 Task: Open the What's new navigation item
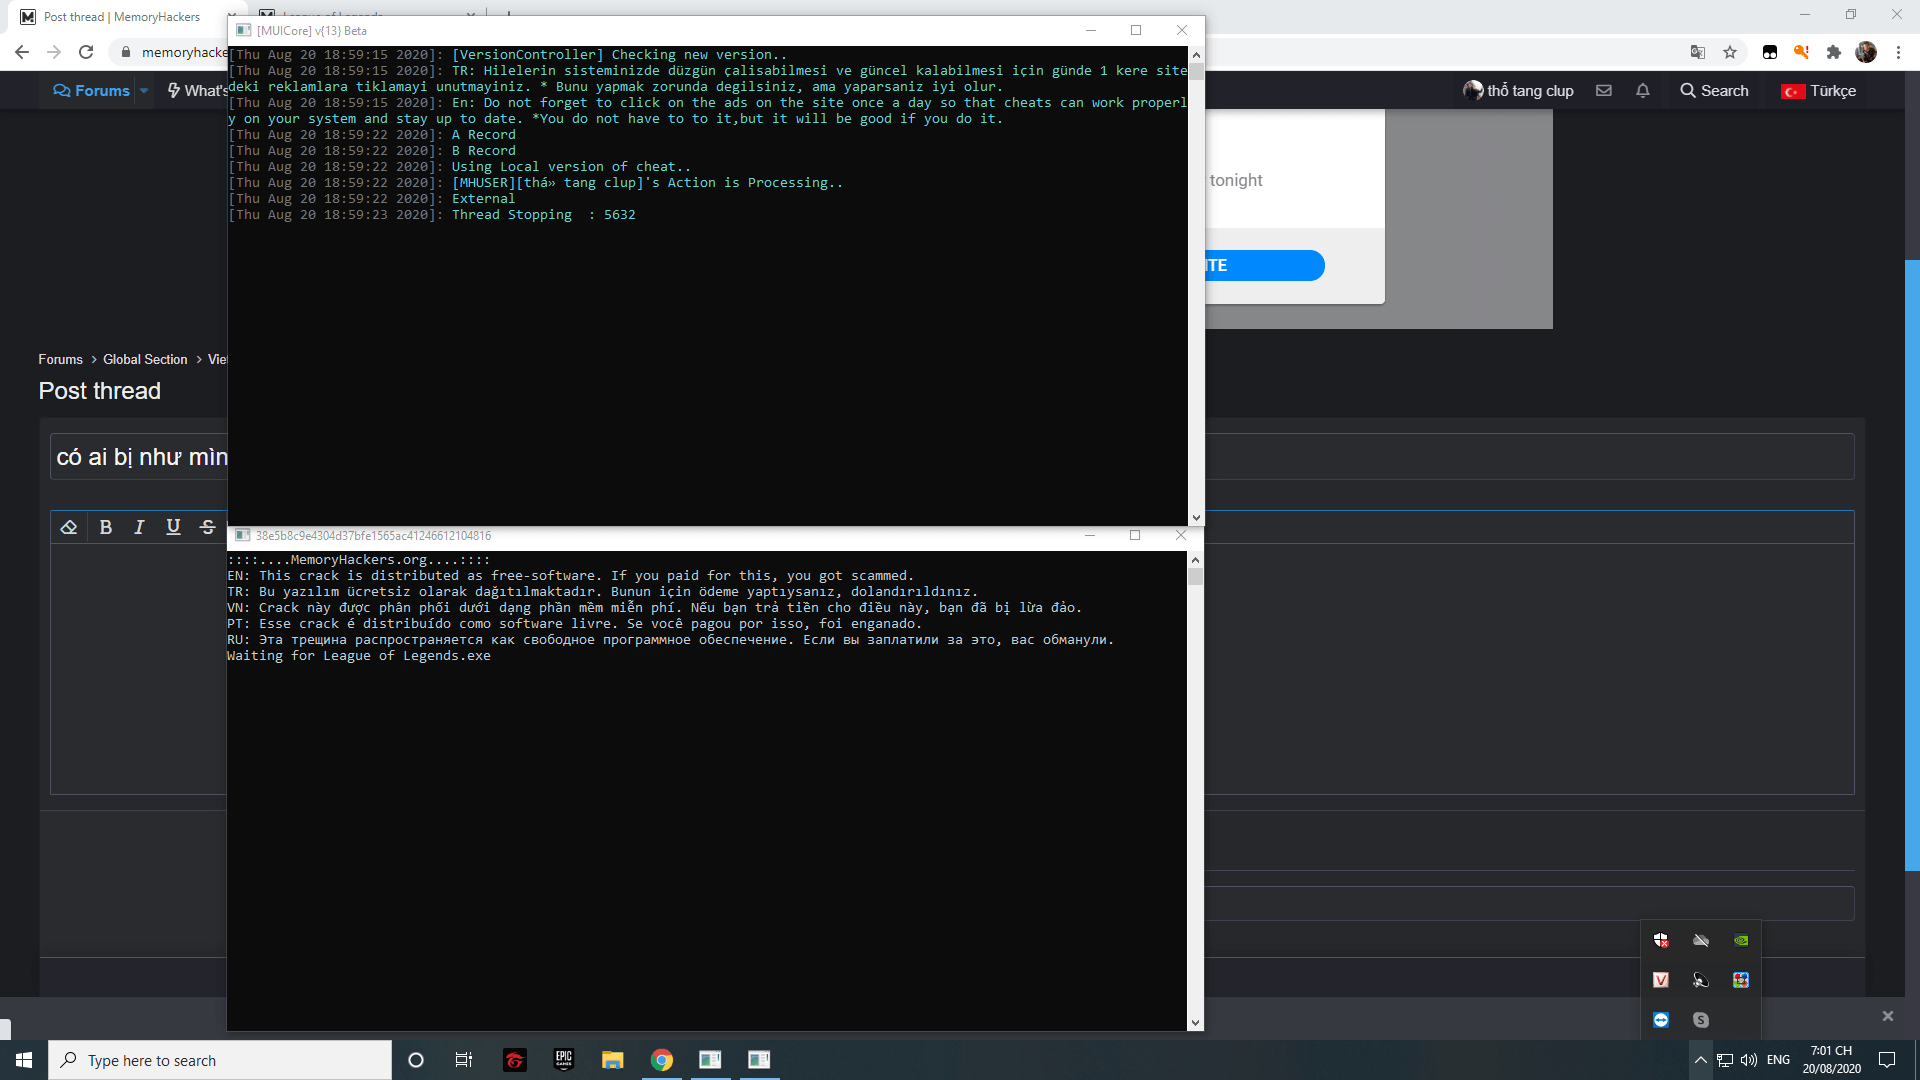coord(198,91)
